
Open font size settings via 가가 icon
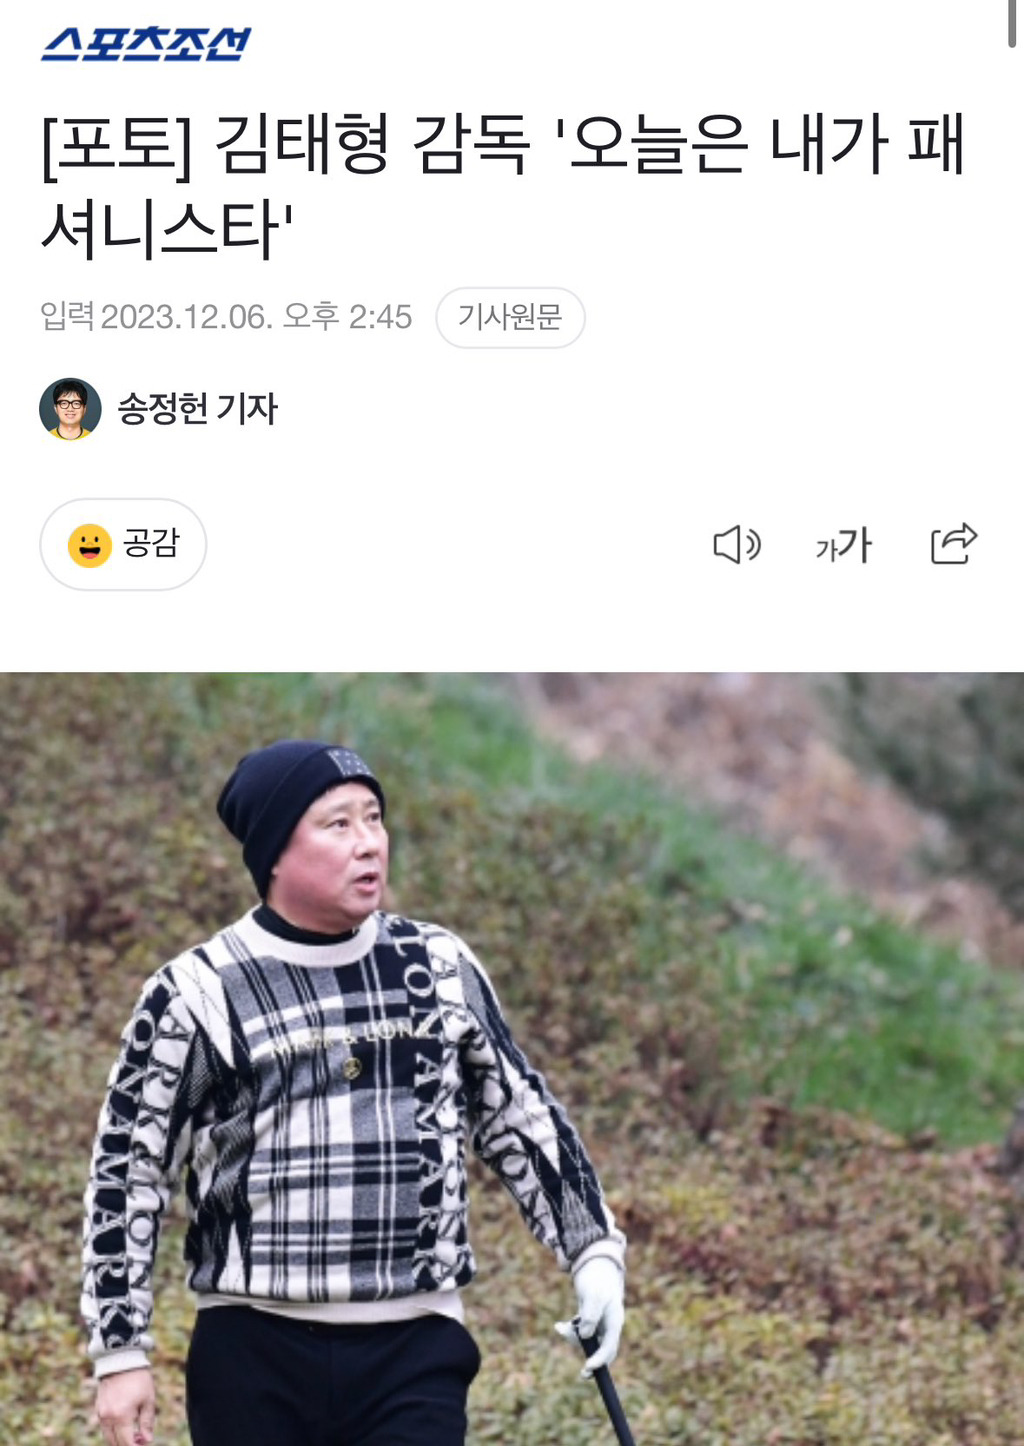[x=844, y=545]
